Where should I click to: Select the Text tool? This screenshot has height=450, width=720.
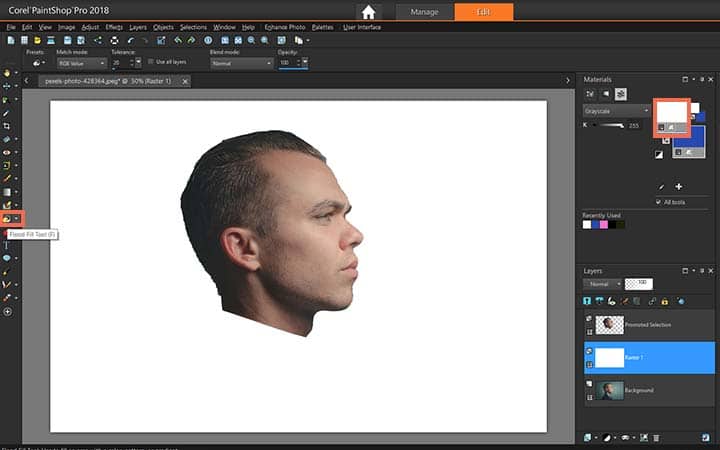click(6, 245)
